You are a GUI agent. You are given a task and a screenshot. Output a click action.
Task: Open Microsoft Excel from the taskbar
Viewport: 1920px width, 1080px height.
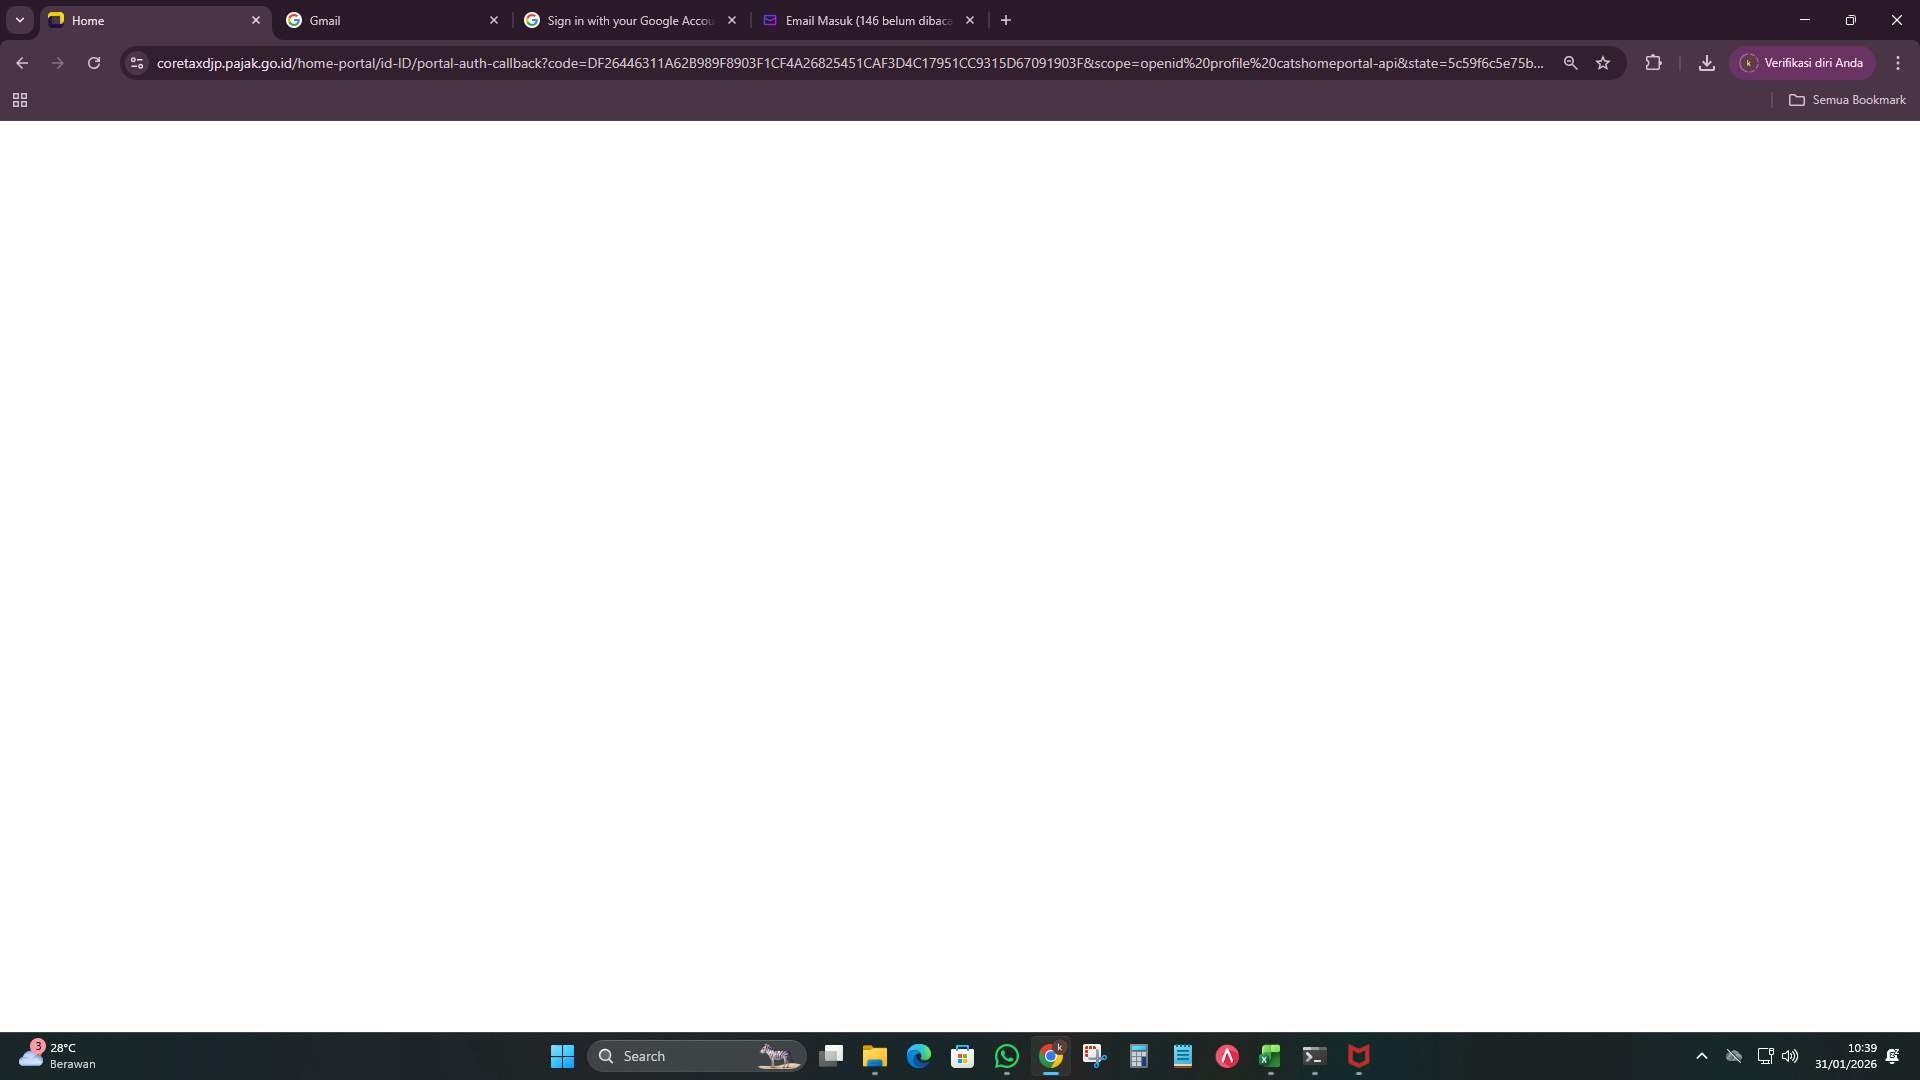pyautogui.click(x=1271, y=1056)
